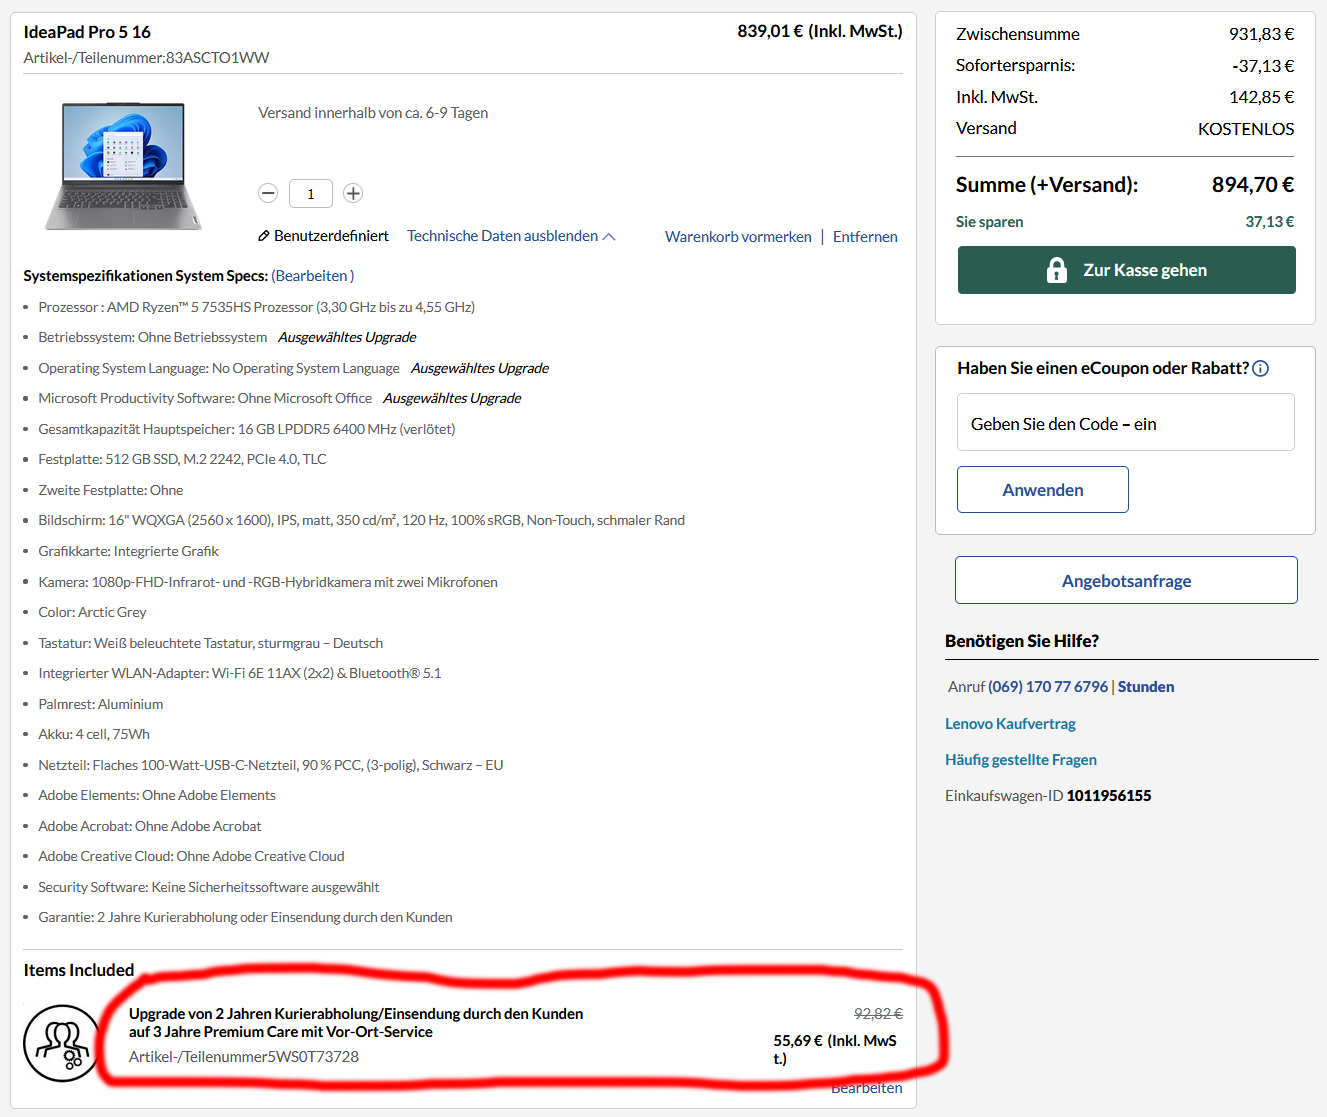Screen dimensions: 1327x1117
Task: Click the Operating System Language line
Action: pyautogui.click(x=219, y=368)
